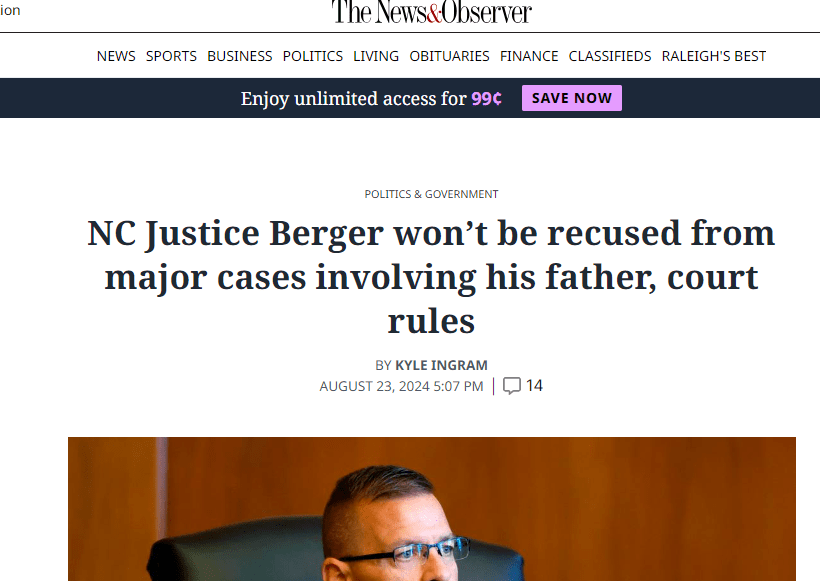Open the Business menu item
This screenshot has height=581, width=820.
239,56
